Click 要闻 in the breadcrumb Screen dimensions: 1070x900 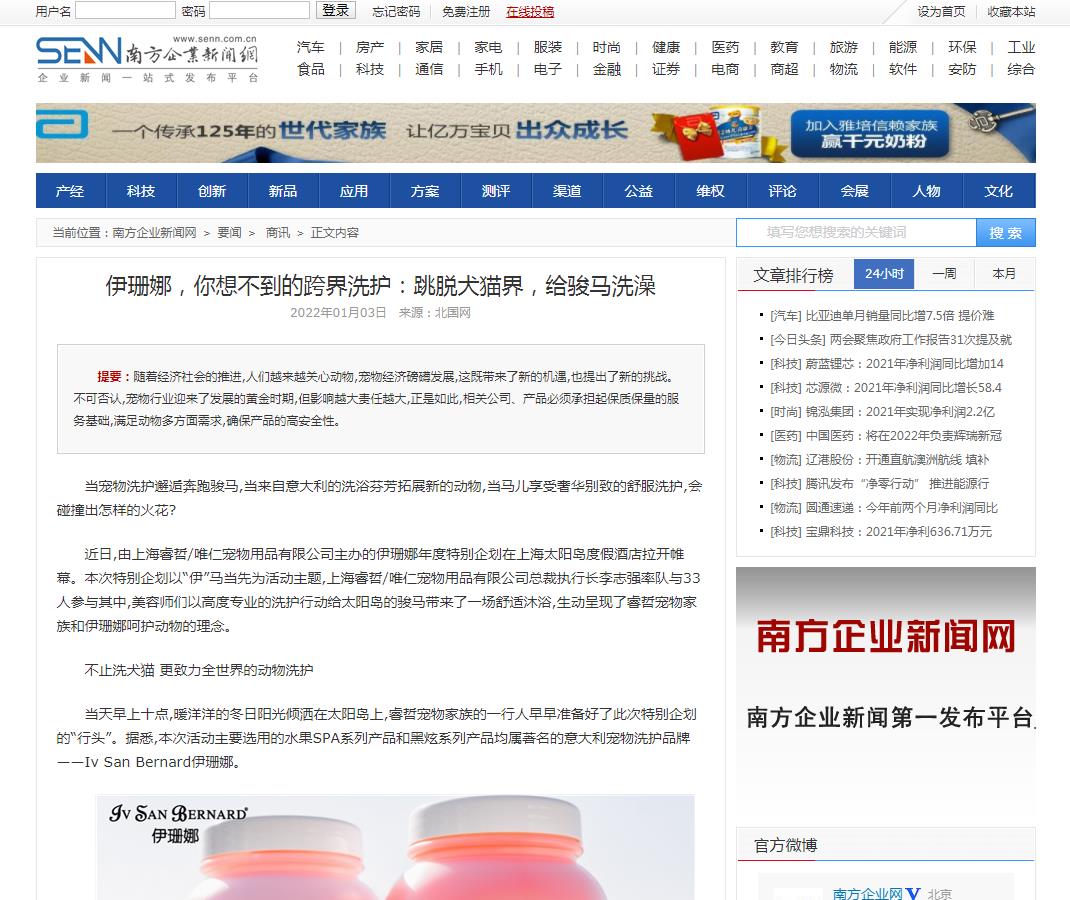(229, 233)
